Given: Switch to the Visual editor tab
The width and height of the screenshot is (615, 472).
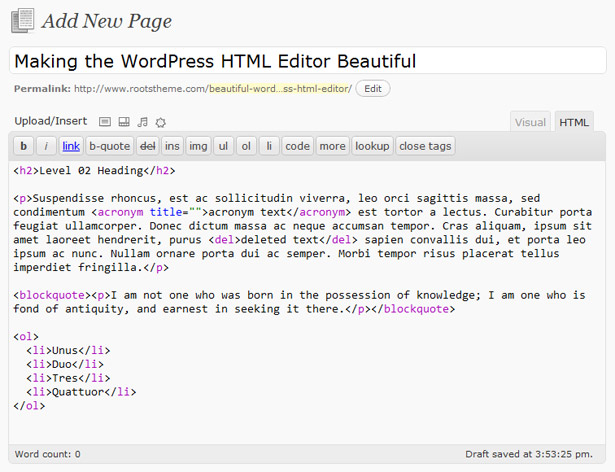Looking at the screenshot, I should (x=530, y=122).
